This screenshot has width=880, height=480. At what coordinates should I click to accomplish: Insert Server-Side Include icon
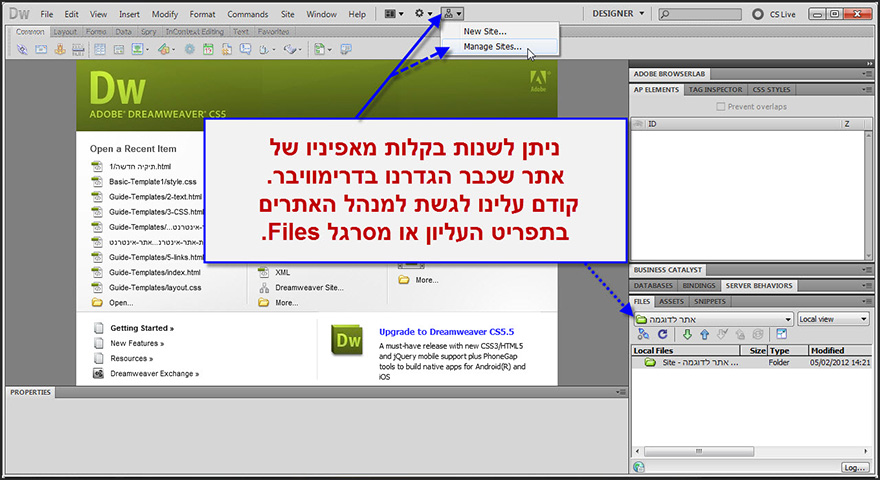point(227,49)
